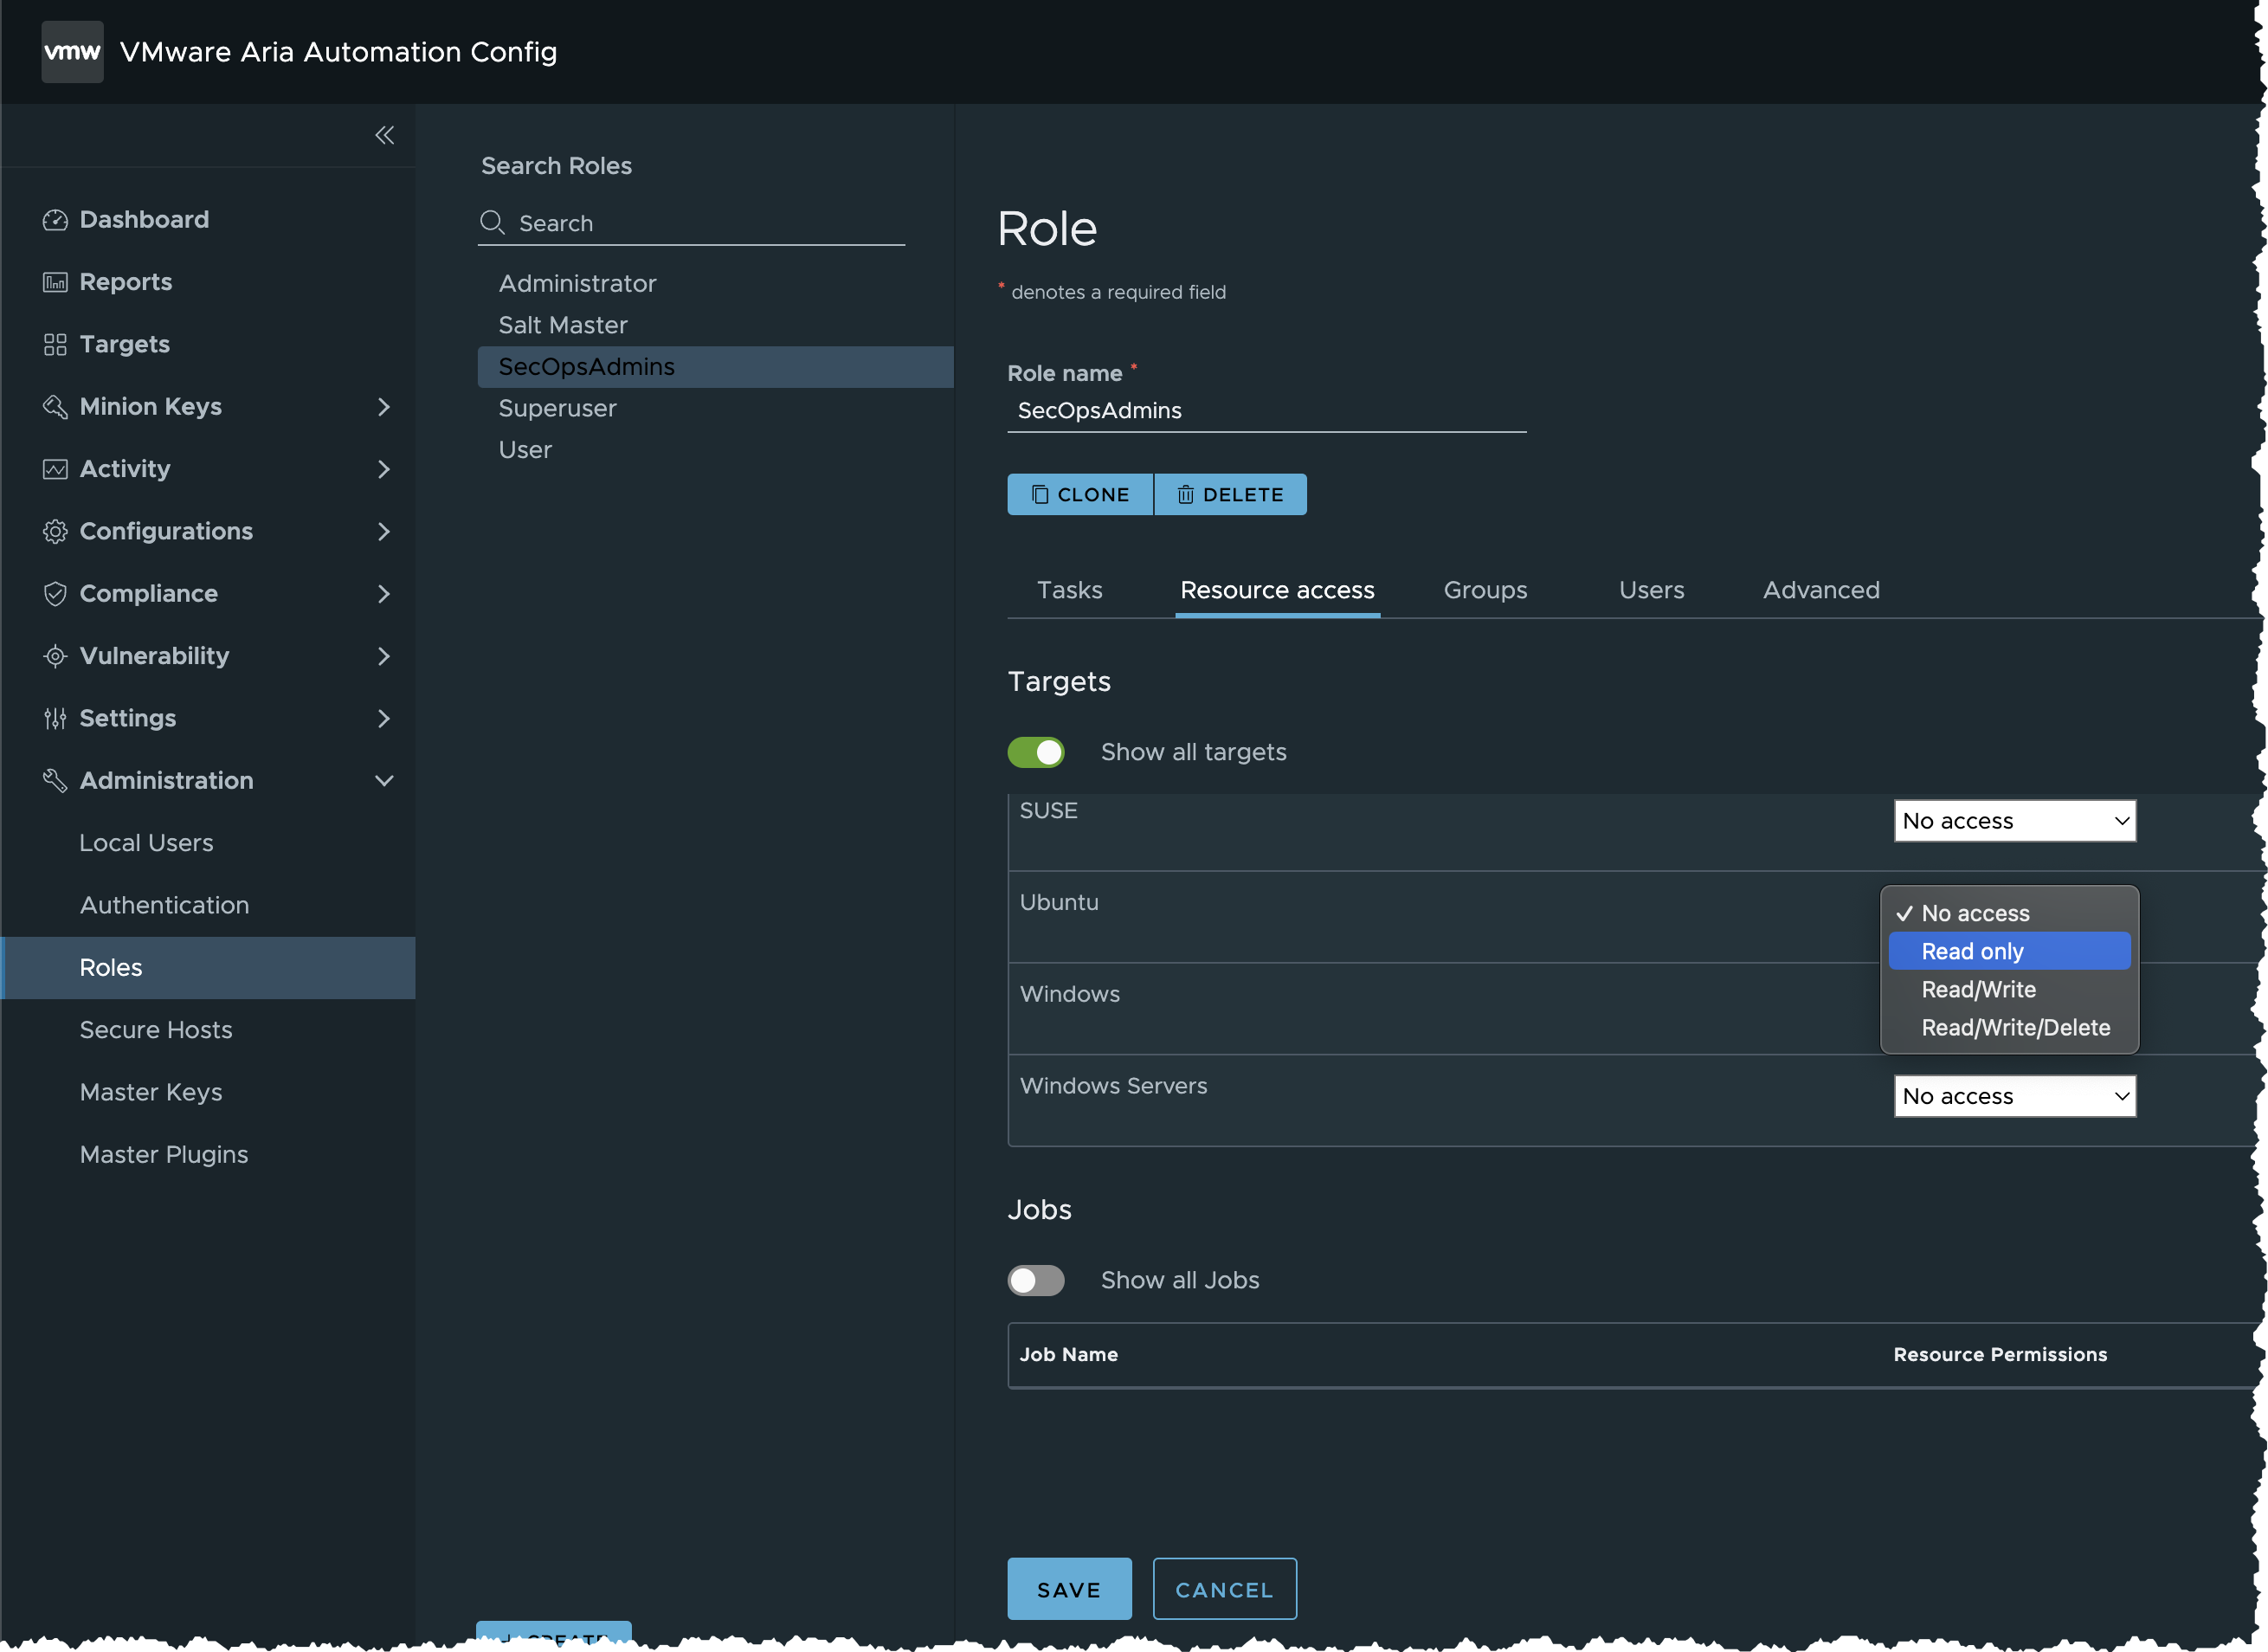Select Administrator in roles list

[577, 283]
